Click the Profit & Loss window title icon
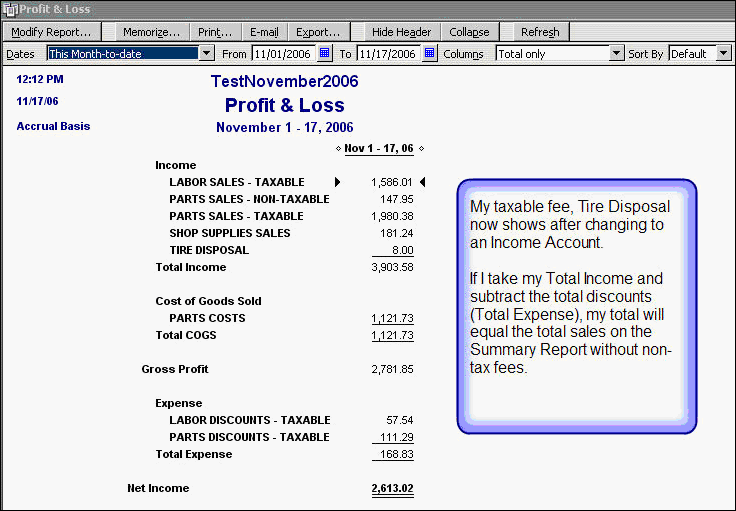Viewport: 736px width, 511px height. [x=9, y=9]
